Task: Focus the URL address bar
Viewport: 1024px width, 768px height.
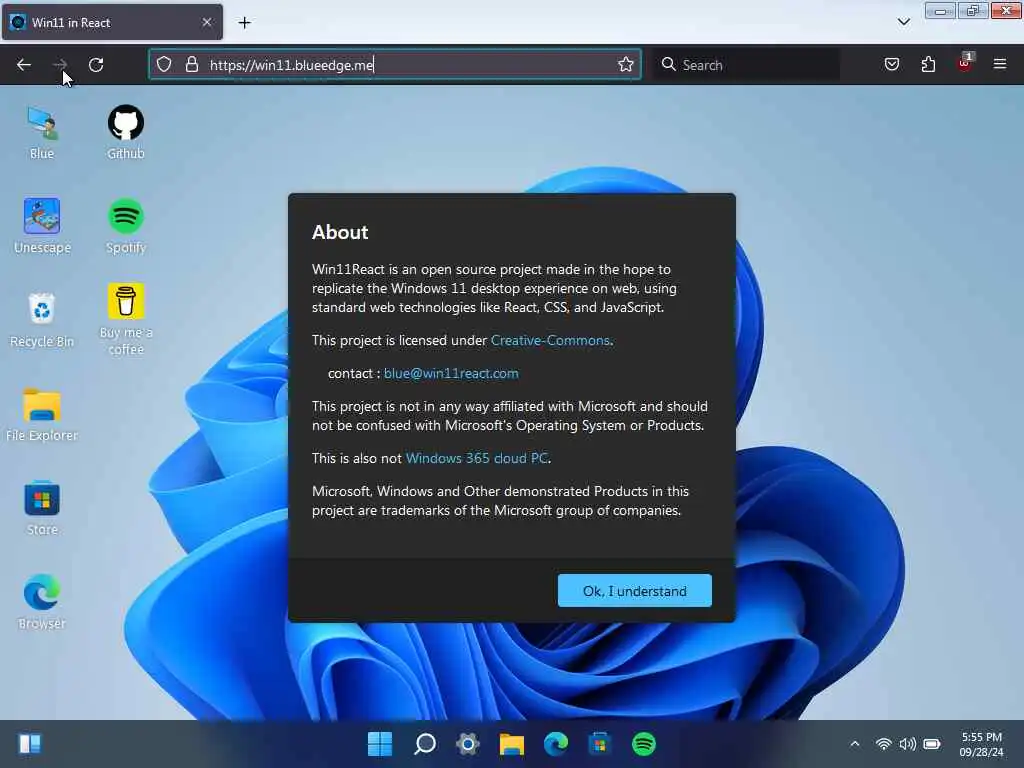Action: [395, 64]
